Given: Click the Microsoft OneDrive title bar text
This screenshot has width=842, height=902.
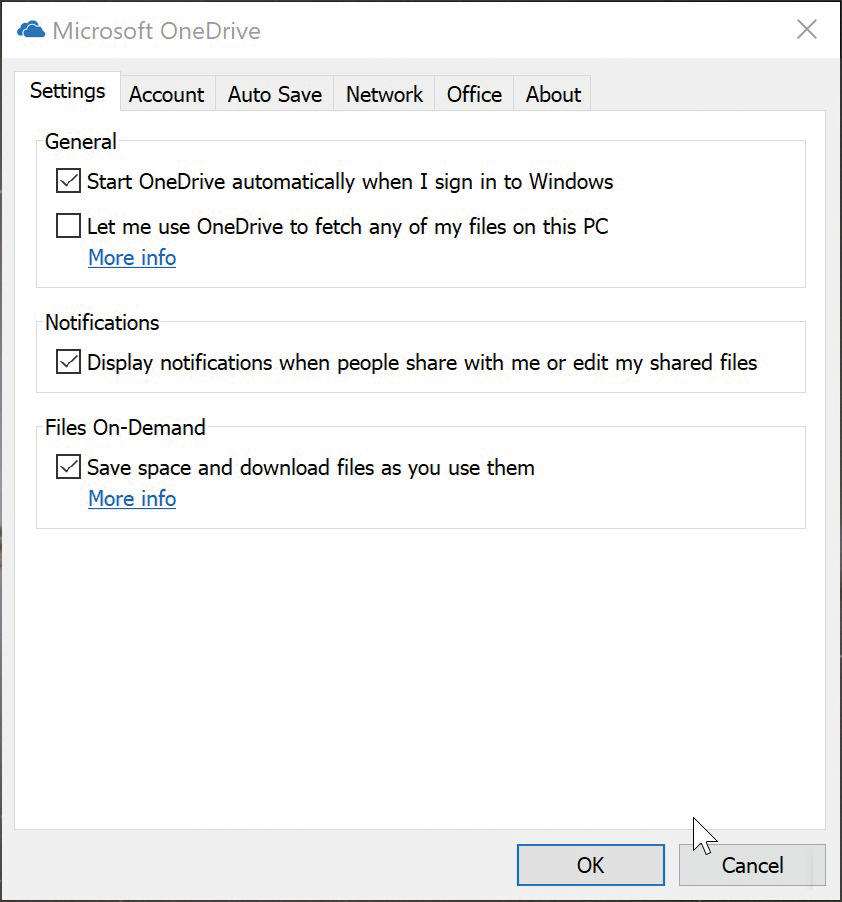Looking at the screenshot, I should 156,30.
